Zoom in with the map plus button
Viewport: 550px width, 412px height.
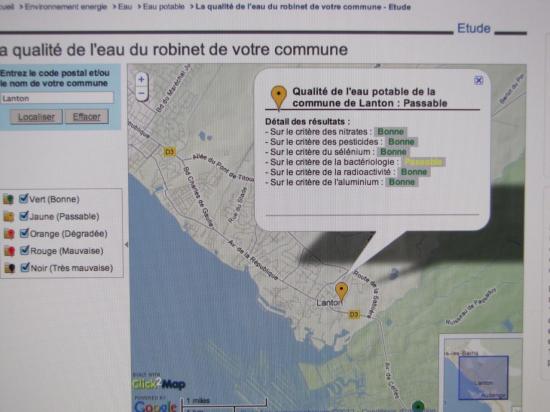coord(141,80)
